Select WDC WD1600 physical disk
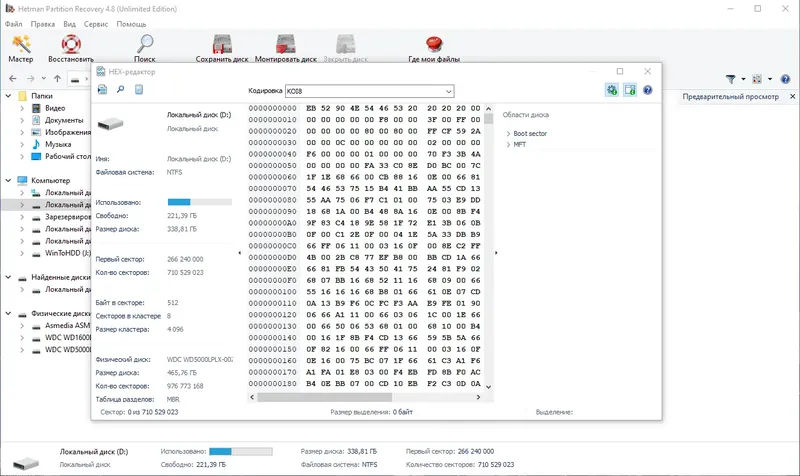 [x=68, y=338]
